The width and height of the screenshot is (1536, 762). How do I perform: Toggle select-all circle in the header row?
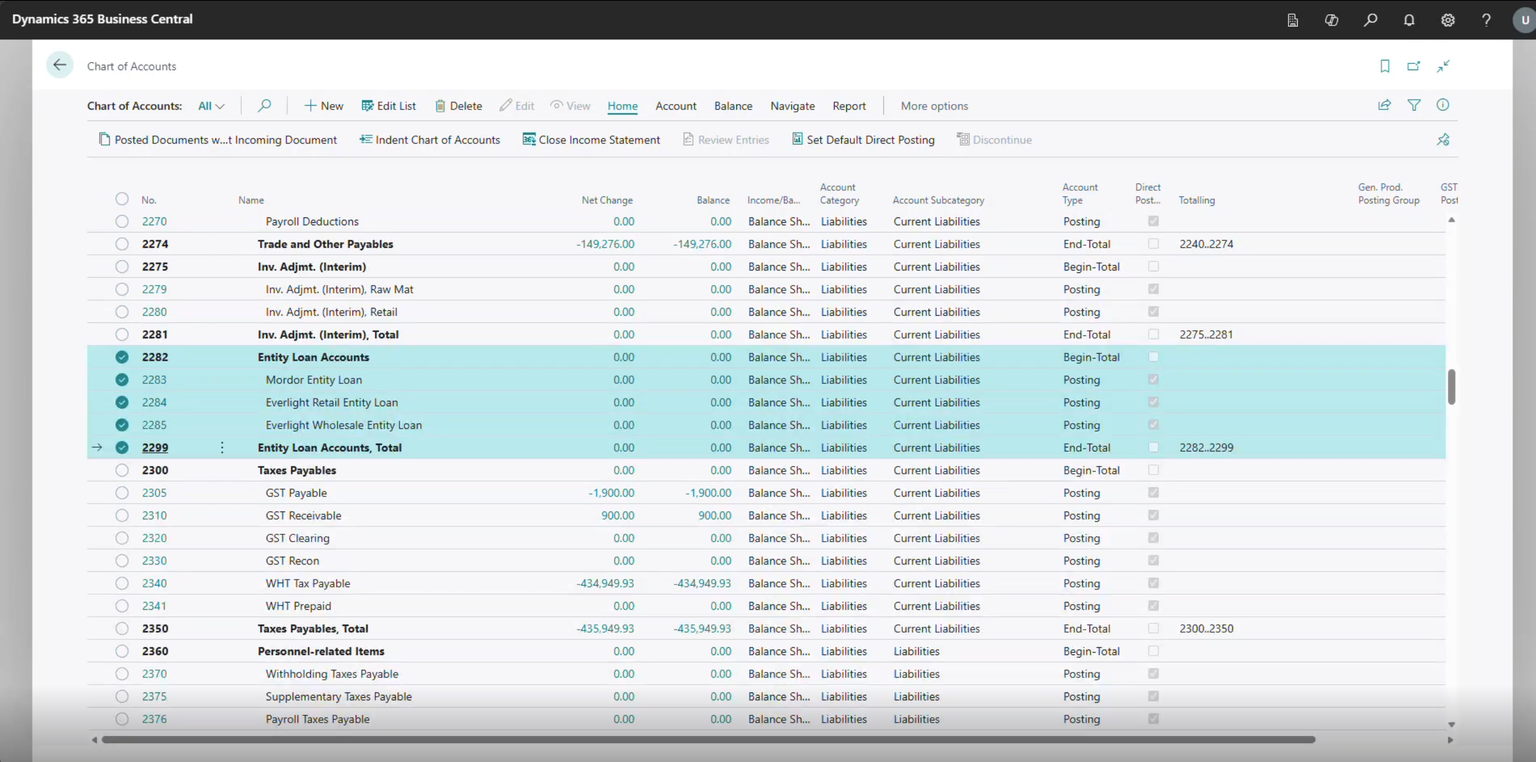coord(122,199)
